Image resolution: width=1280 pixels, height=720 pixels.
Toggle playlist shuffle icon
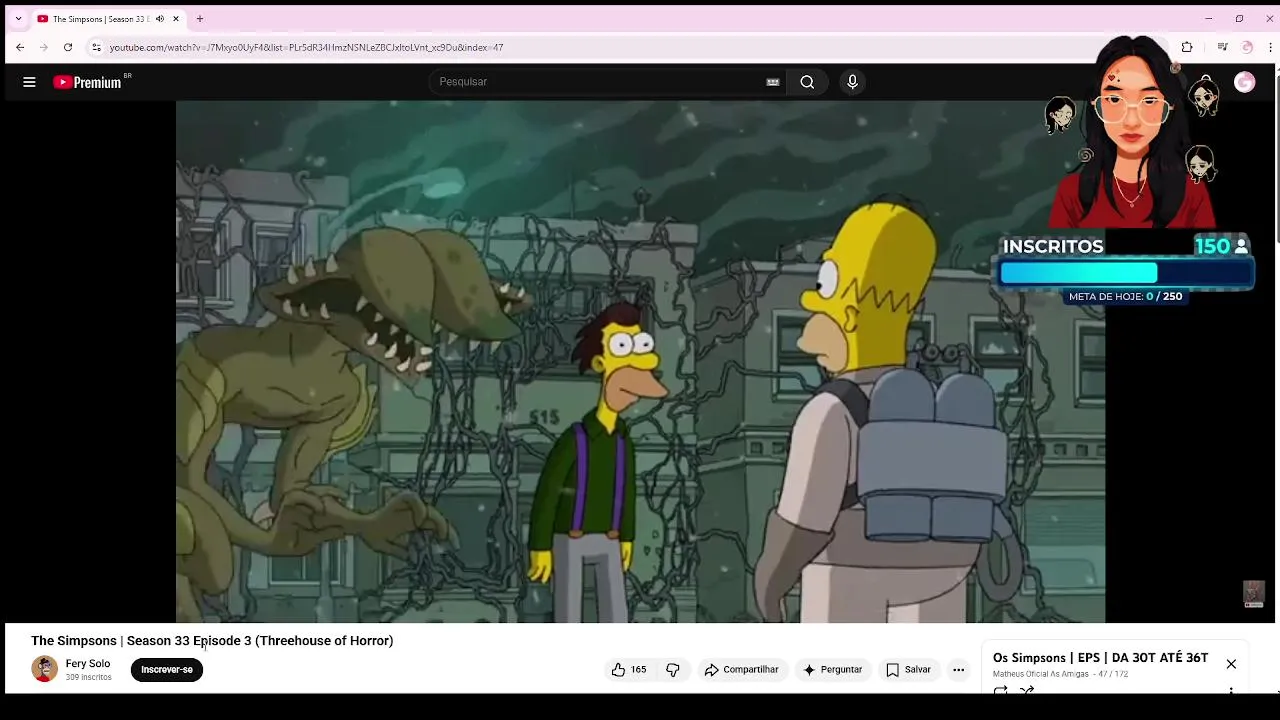1027,690
